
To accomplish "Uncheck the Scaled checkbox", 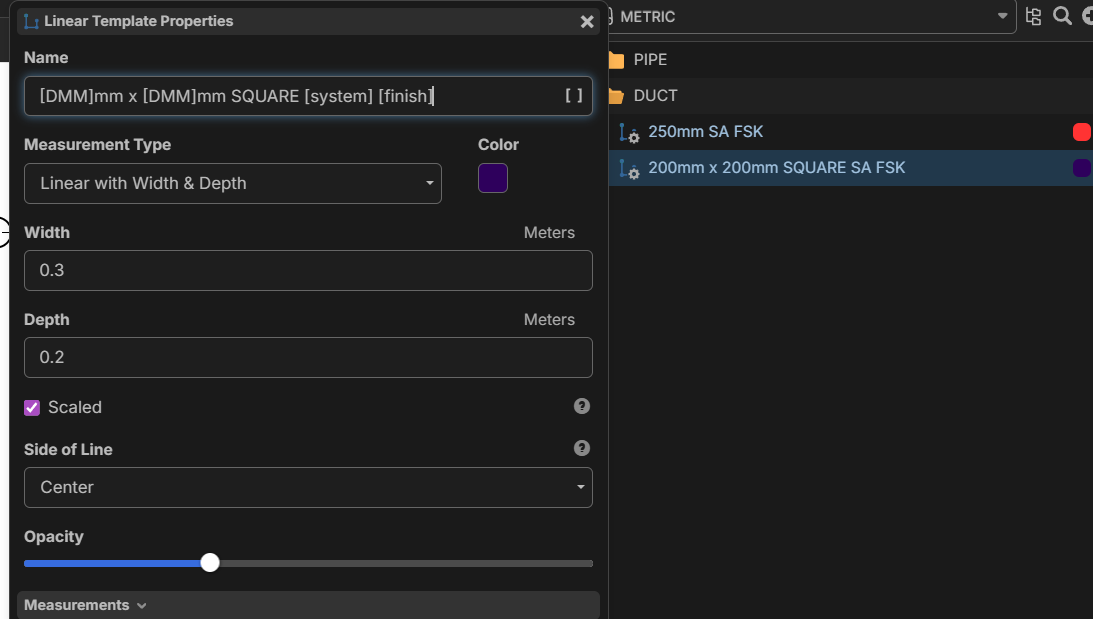I will coord(32,407).
